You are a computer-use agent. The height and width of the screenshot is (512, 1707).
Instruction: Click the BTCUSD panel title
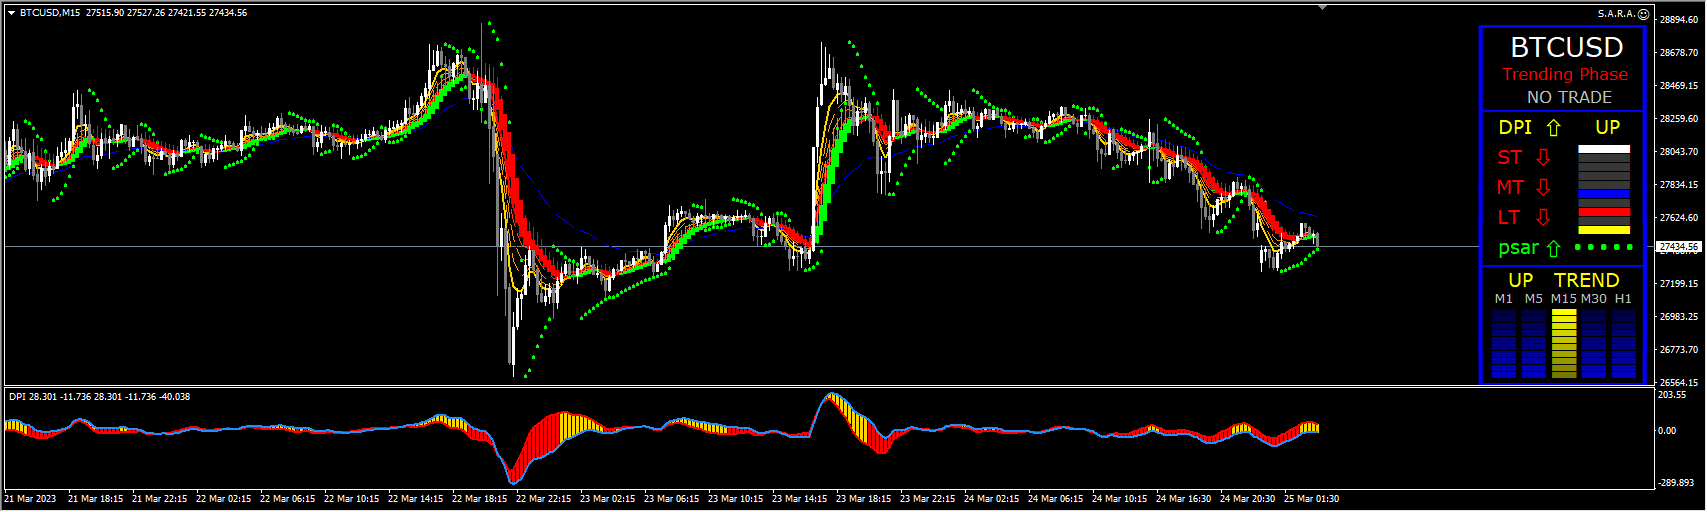point(1567,47)
